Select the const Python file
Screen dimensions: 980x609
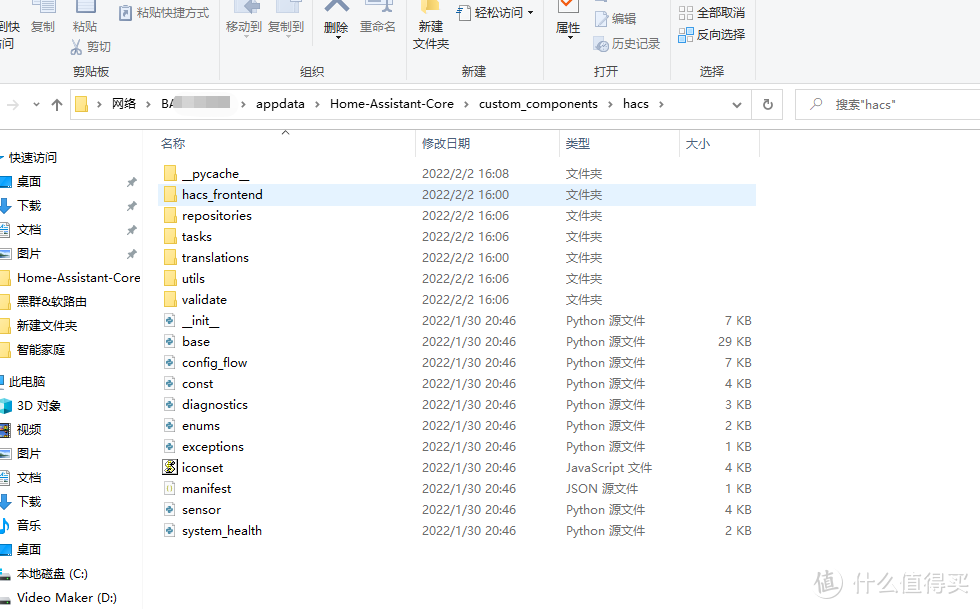[198, 384]
